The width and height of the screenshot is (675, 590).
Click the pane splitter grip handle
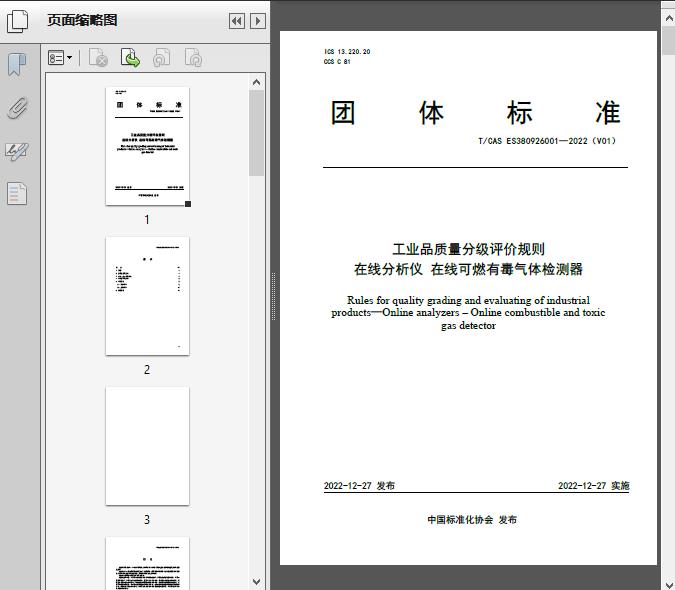pyautogui.click(x=273, y=297)
